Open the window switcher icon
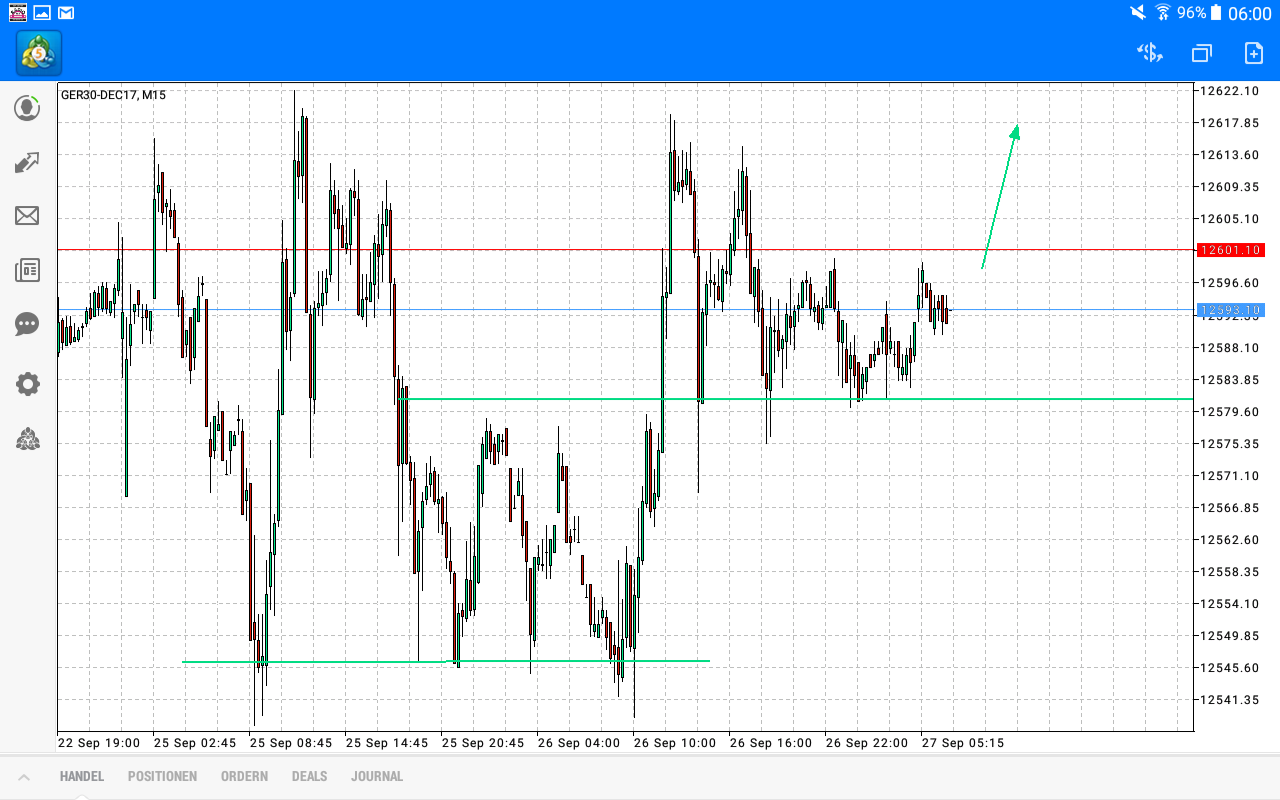The image size is (1280, 800). [x=1201, y=53]
